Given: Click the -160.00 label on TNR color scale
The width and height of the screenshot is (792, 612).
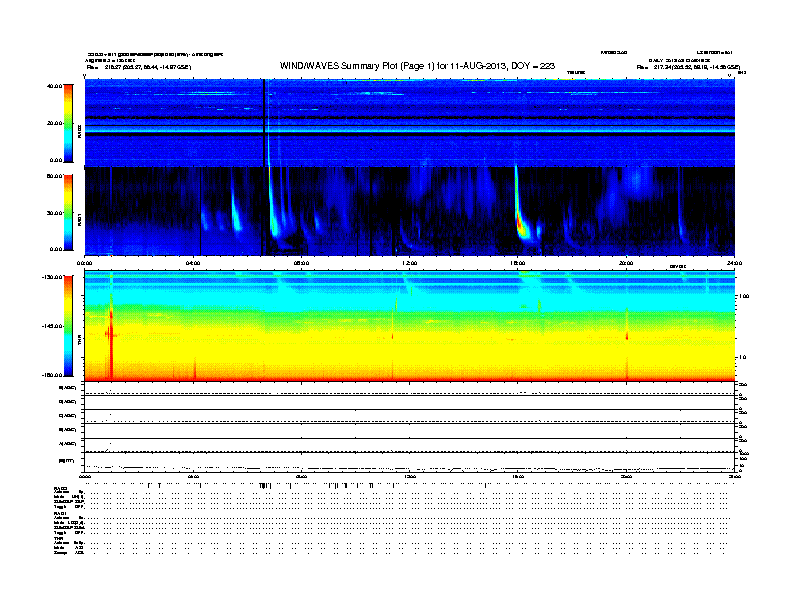Looking at the screenshot, I should click(52, 375).
